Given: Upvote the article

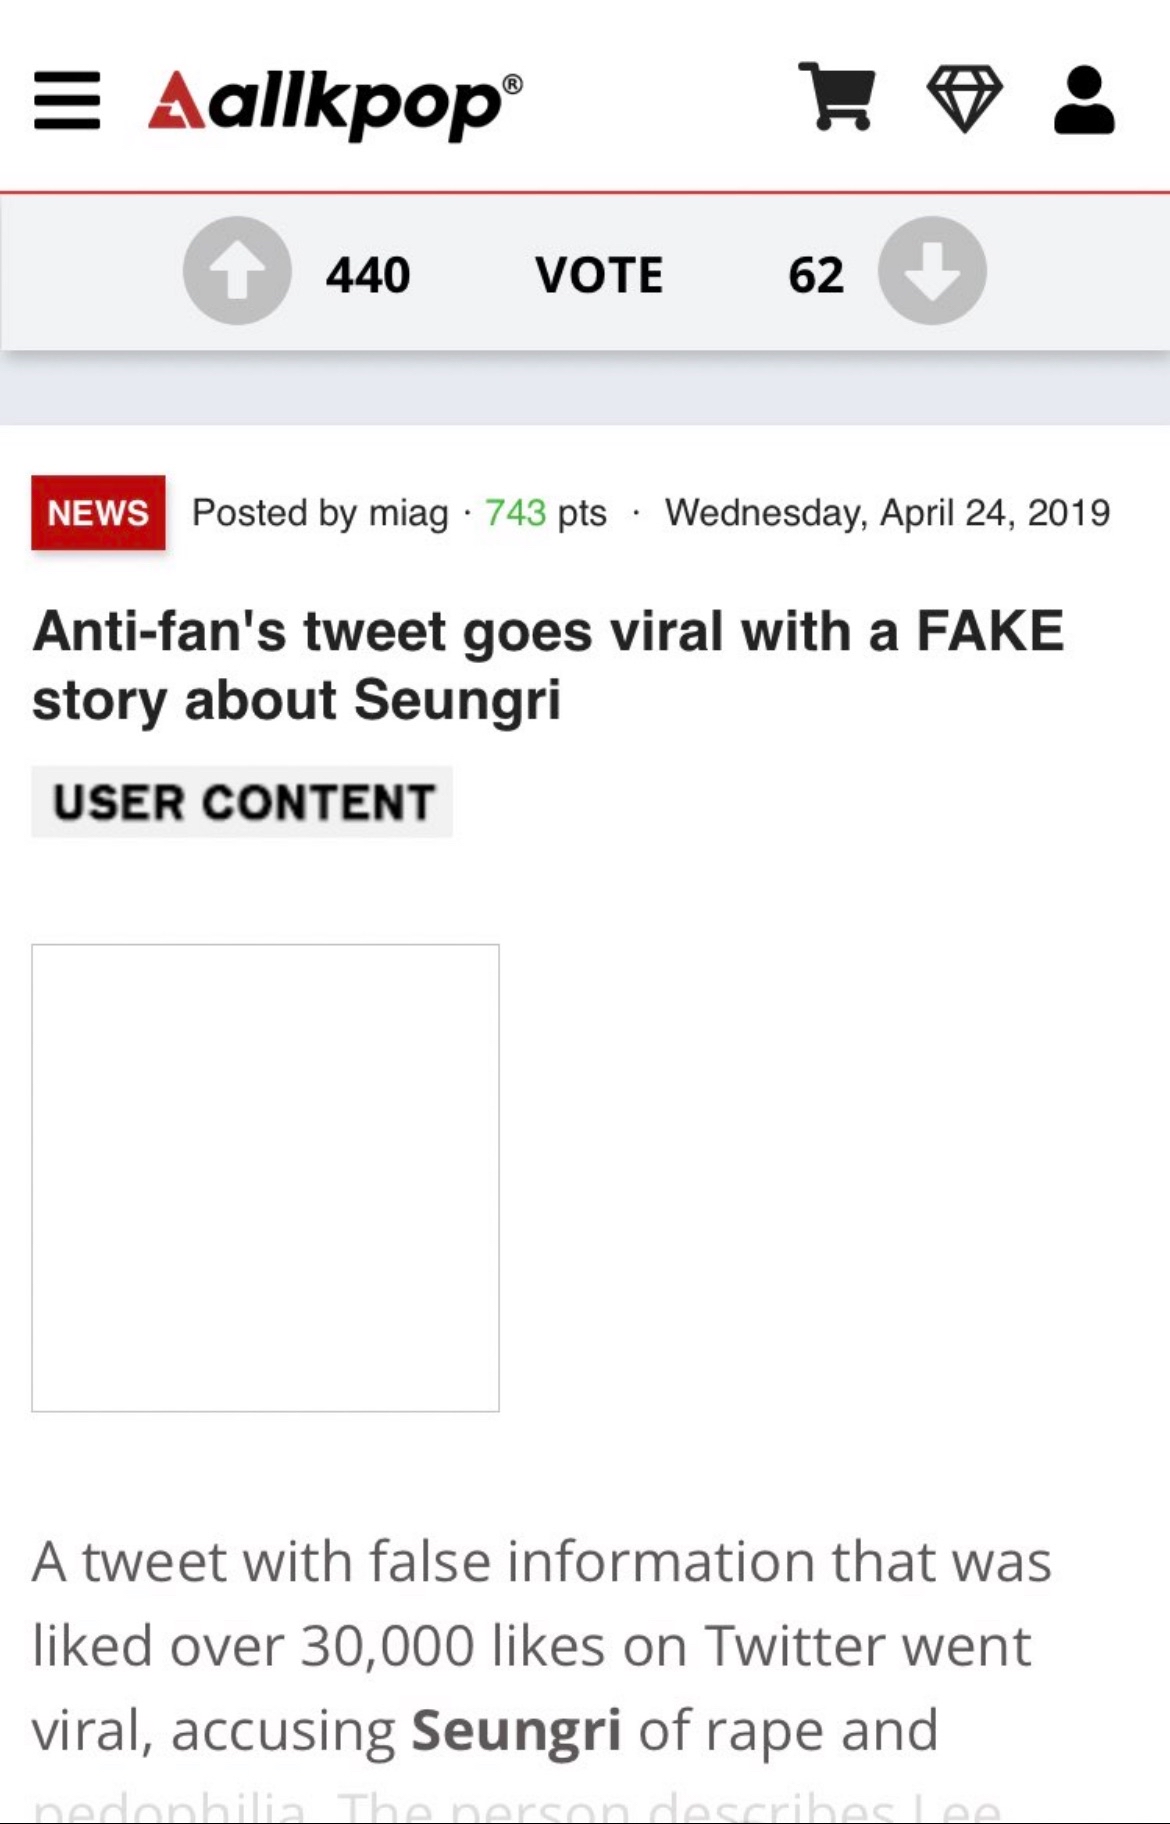Looking at the screenshot, I should point(237,271).
